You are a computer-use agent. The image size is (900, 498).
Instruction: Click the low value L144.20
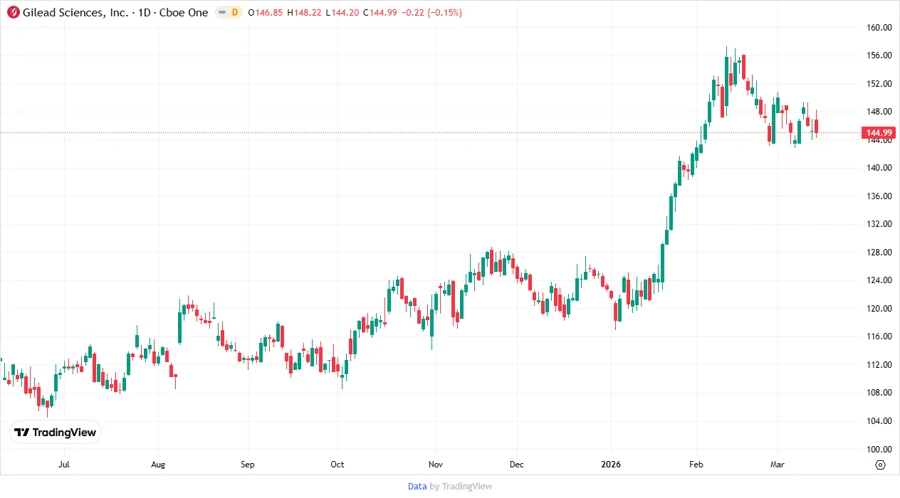[x=342, y=13]
